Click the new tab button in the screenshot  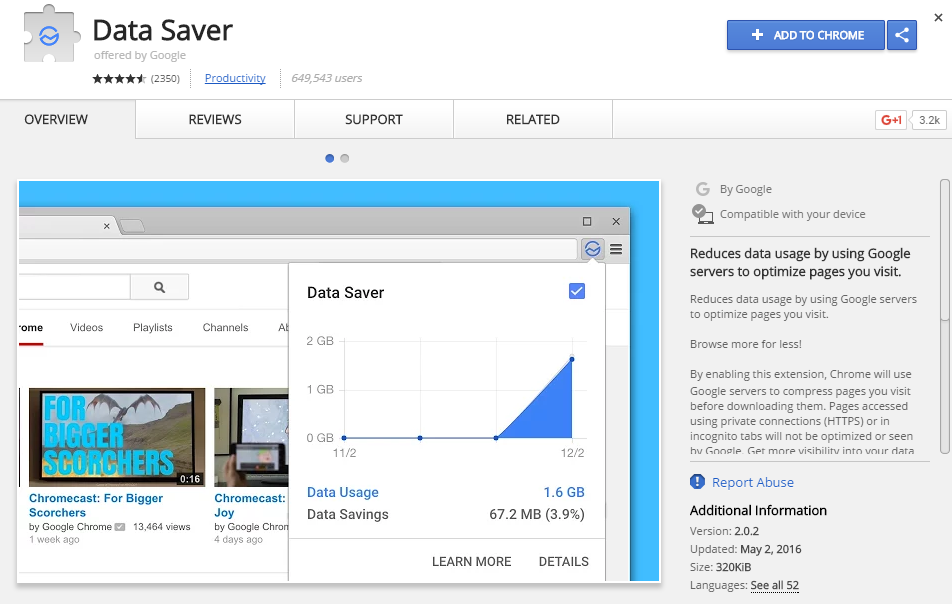132,226
